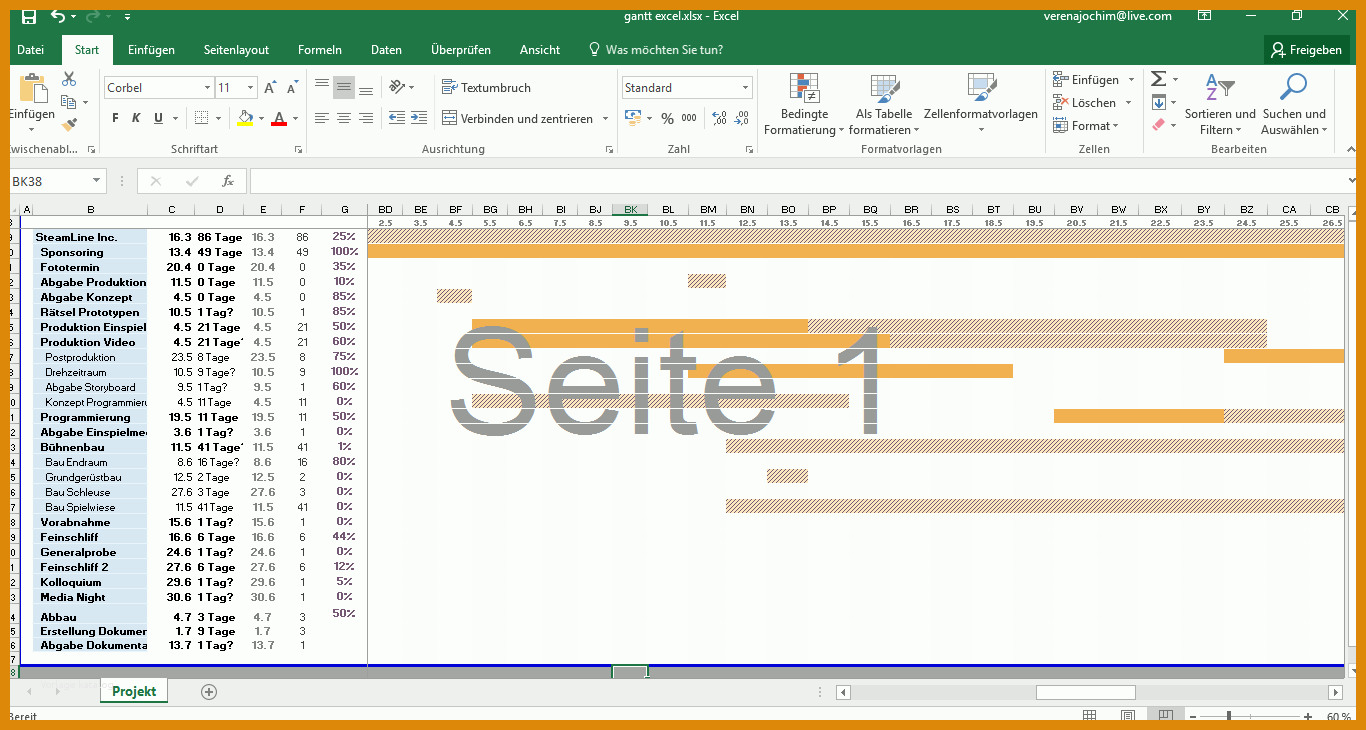This screenshot has height=730, width=1366.
Task: Cut selection with the scissors icon
Action: tap(69, 79)
